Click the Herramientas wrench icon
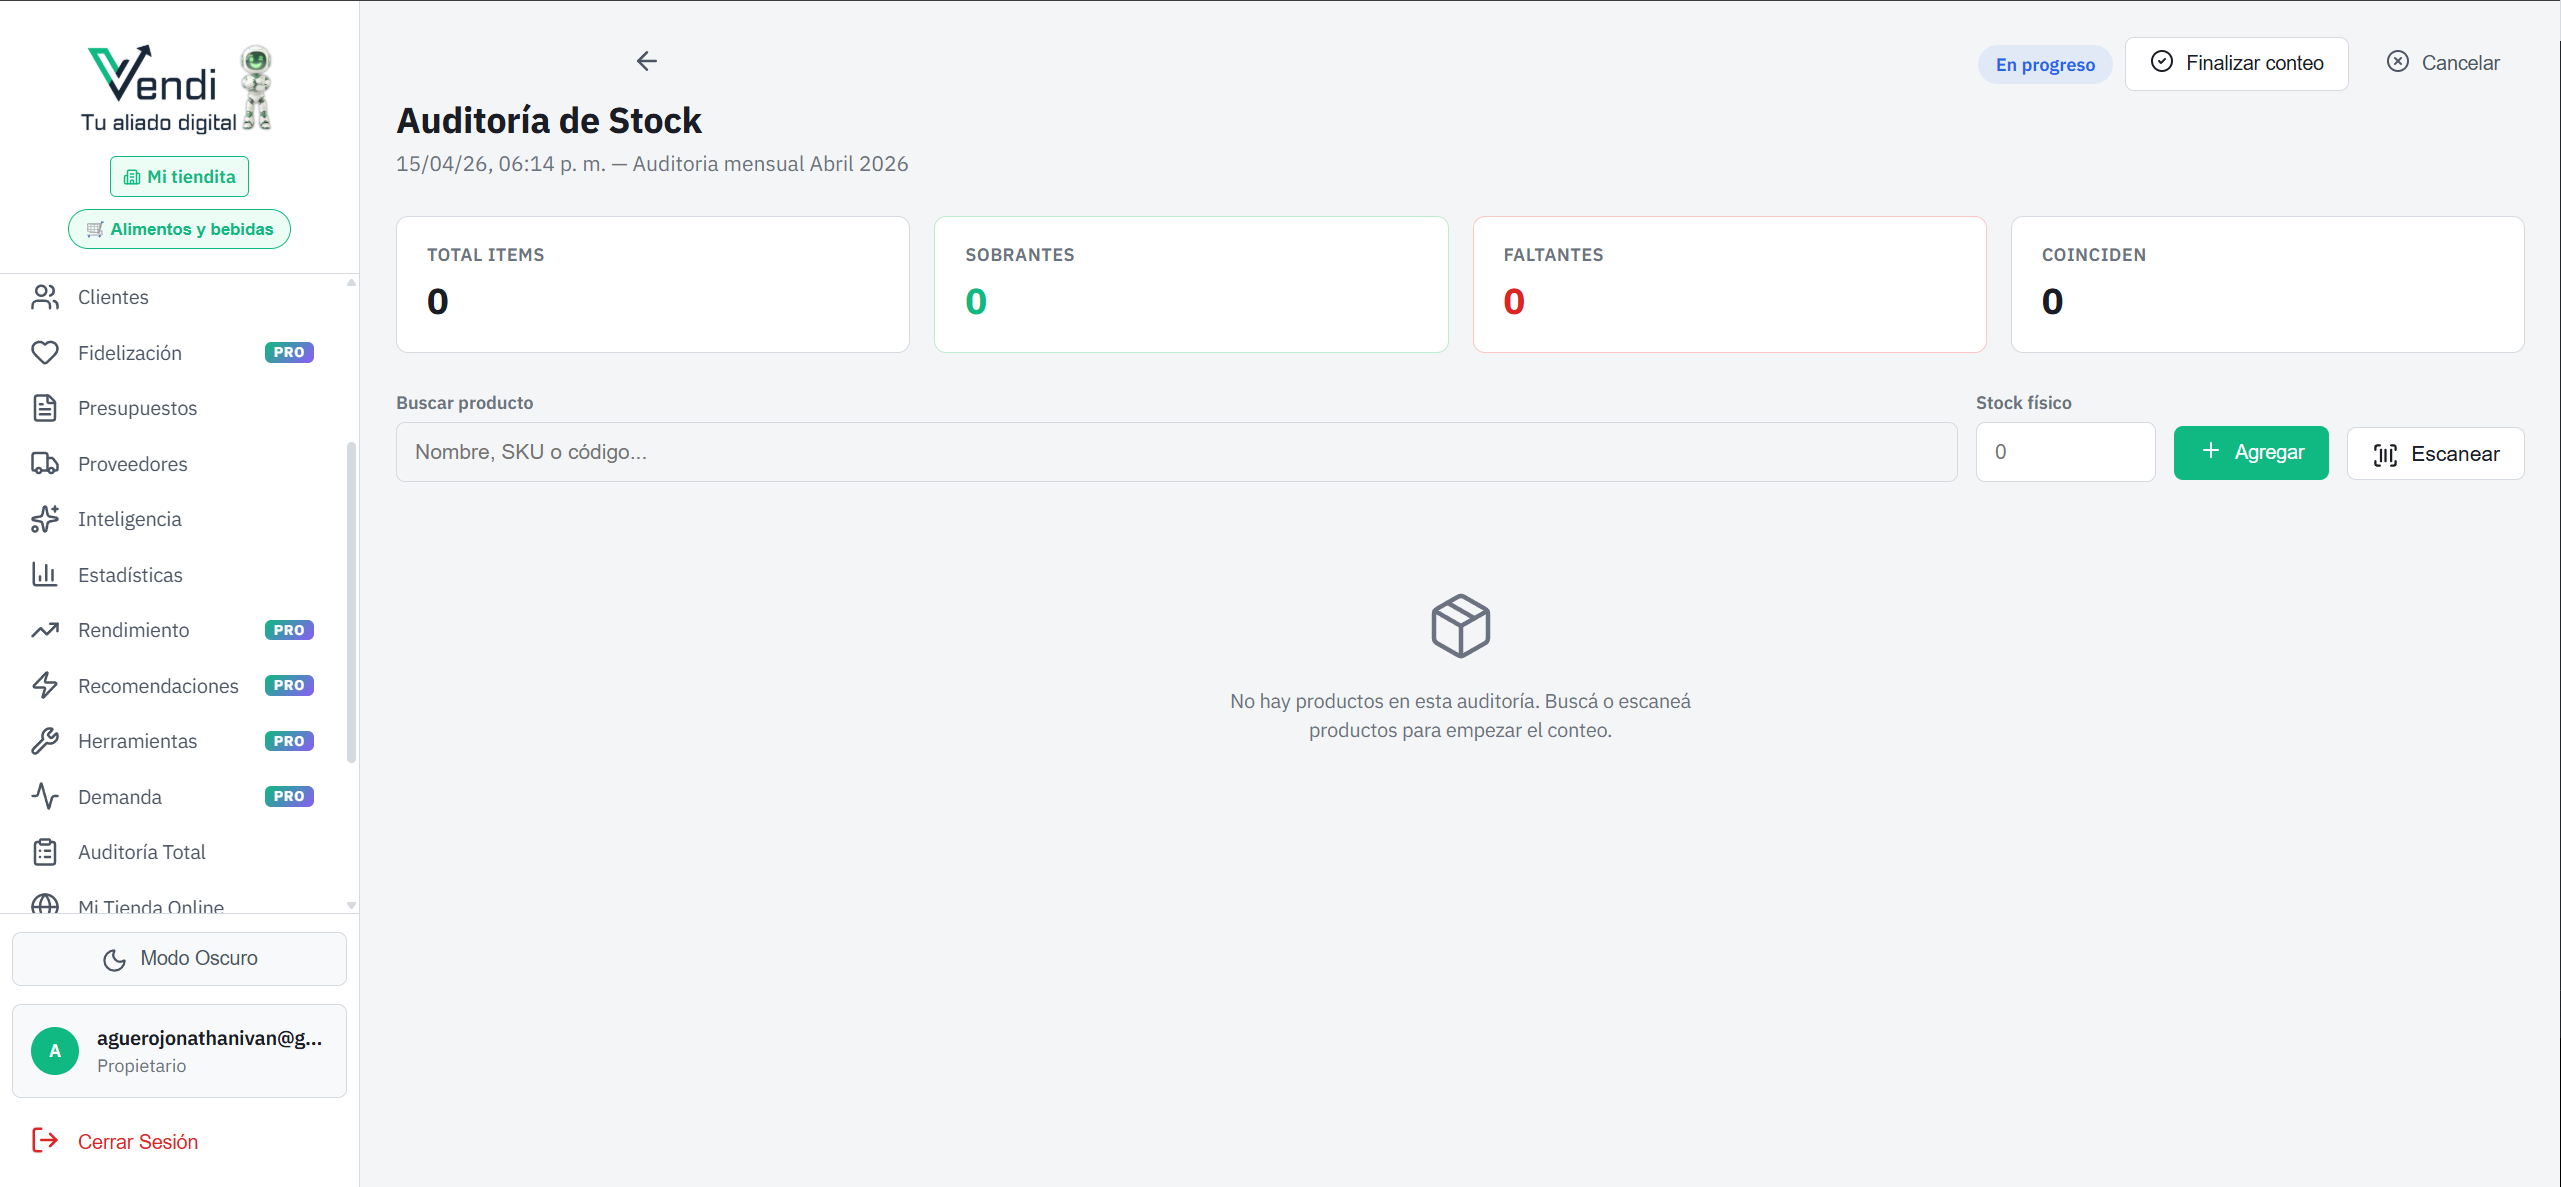2561x1187 pixels. point(45,741)
